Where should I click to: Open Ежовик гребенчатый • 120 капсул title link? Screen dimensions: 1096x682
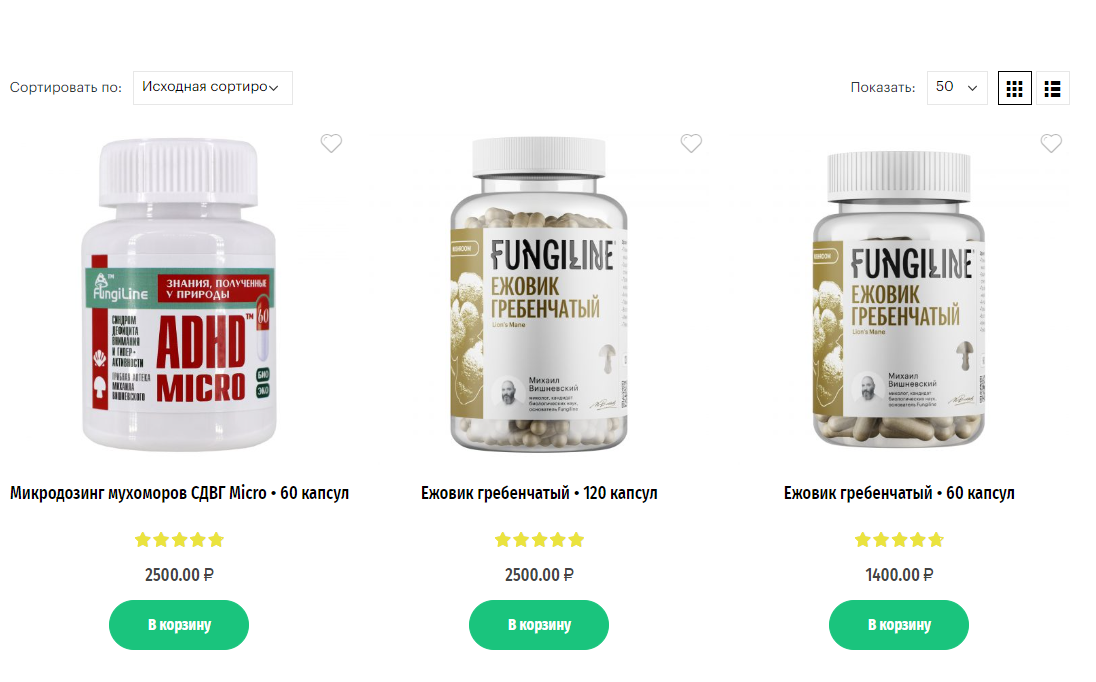click(539, 493)
